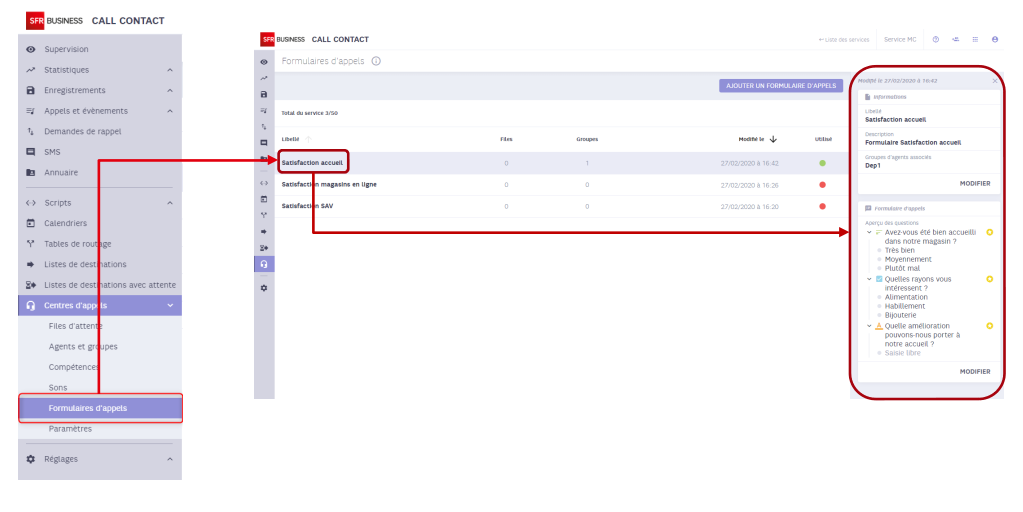Sort by the Modifié le column arrow
The image size is (1023, 512).
pyautogui.click(x=774, y=139)
